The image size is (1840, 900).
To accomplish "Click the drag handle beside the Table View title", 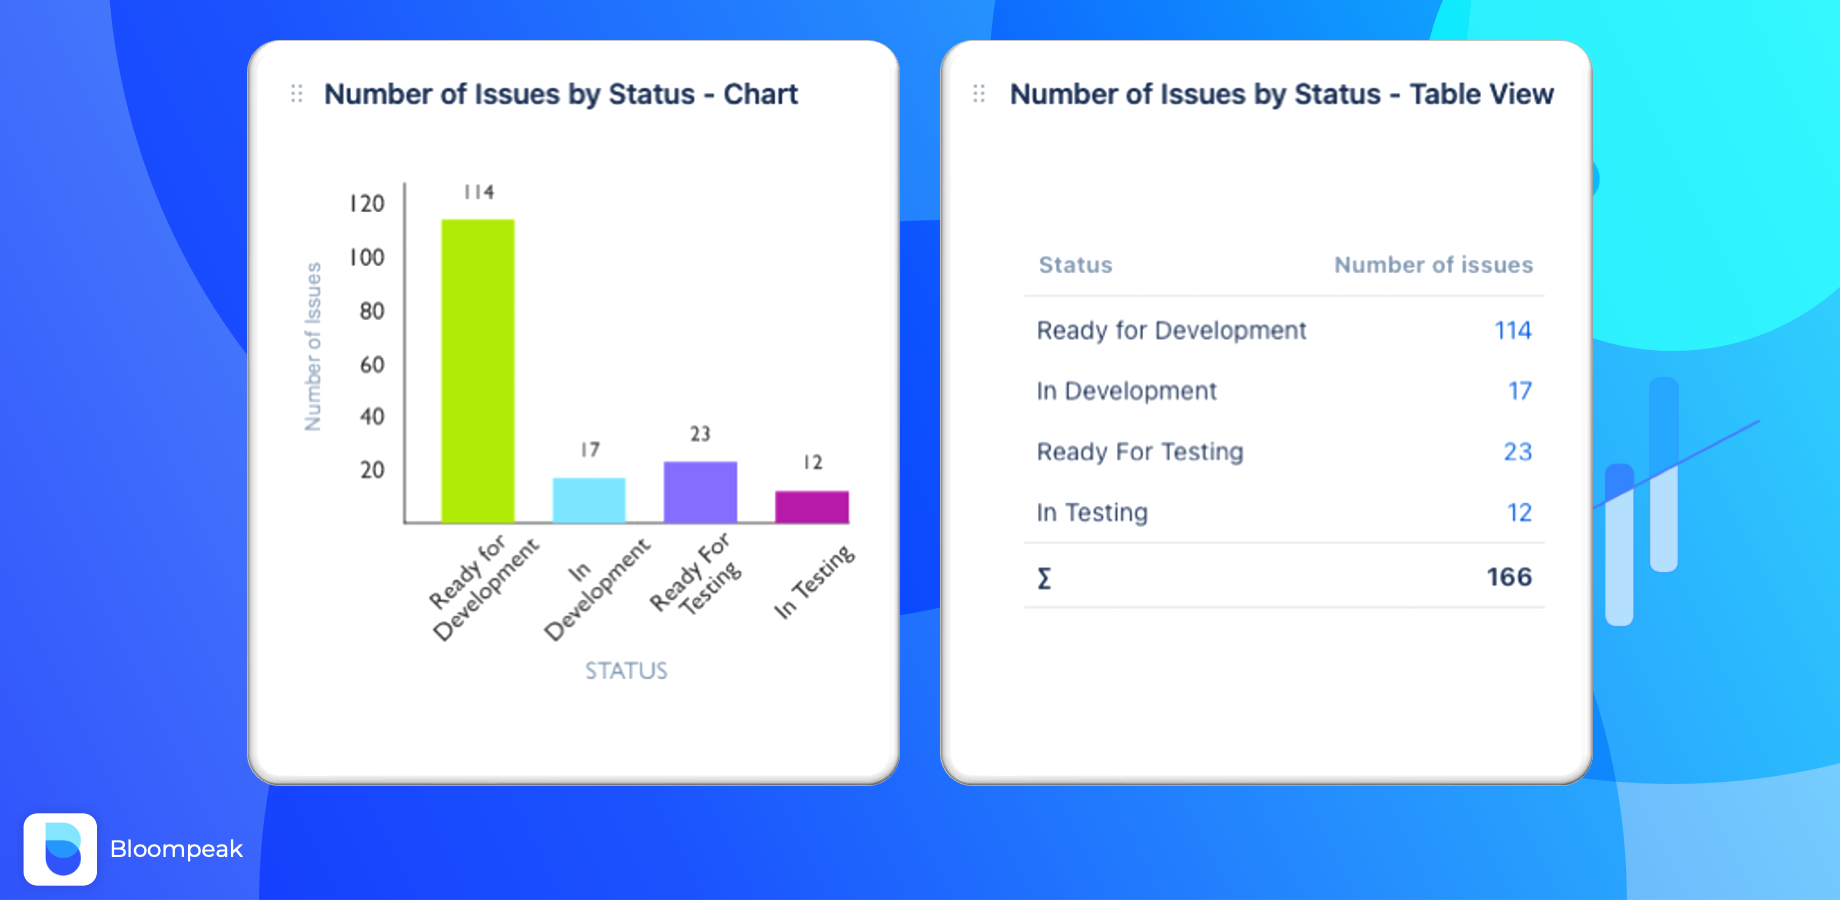I will tap(979, 94).
